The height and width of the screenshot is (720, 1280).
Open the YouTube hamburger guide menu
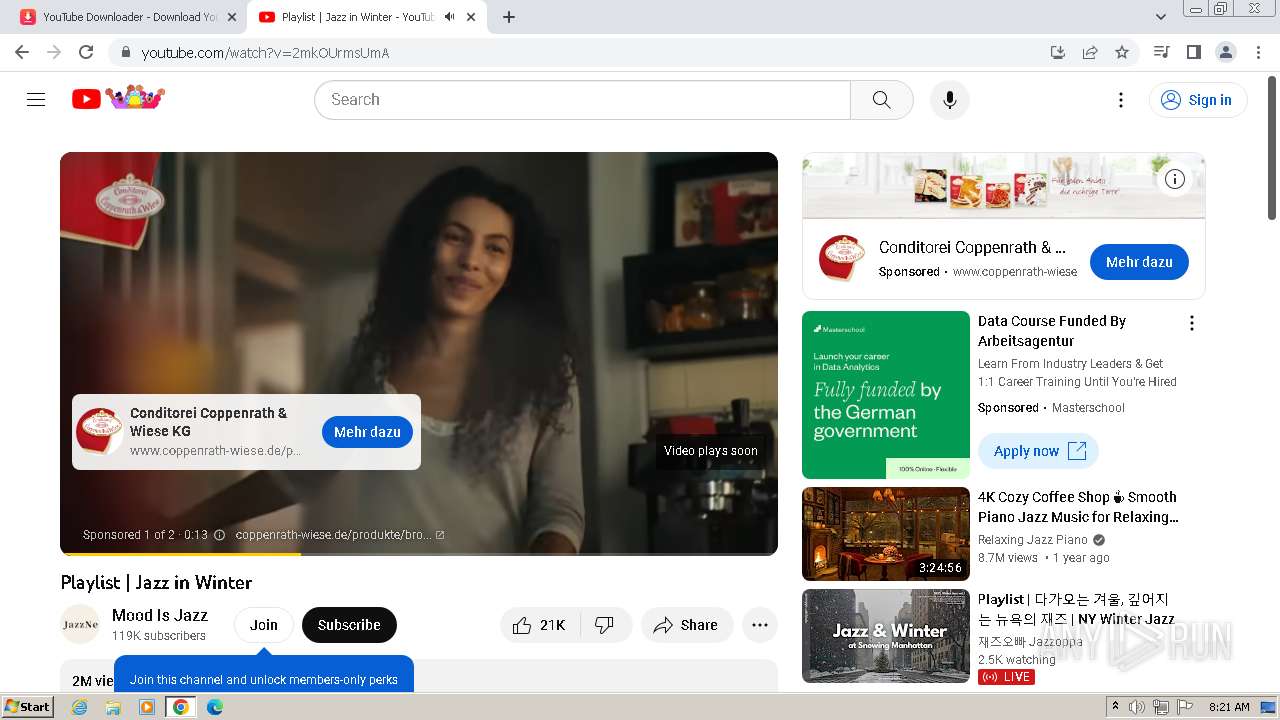[x=36, y=99]
